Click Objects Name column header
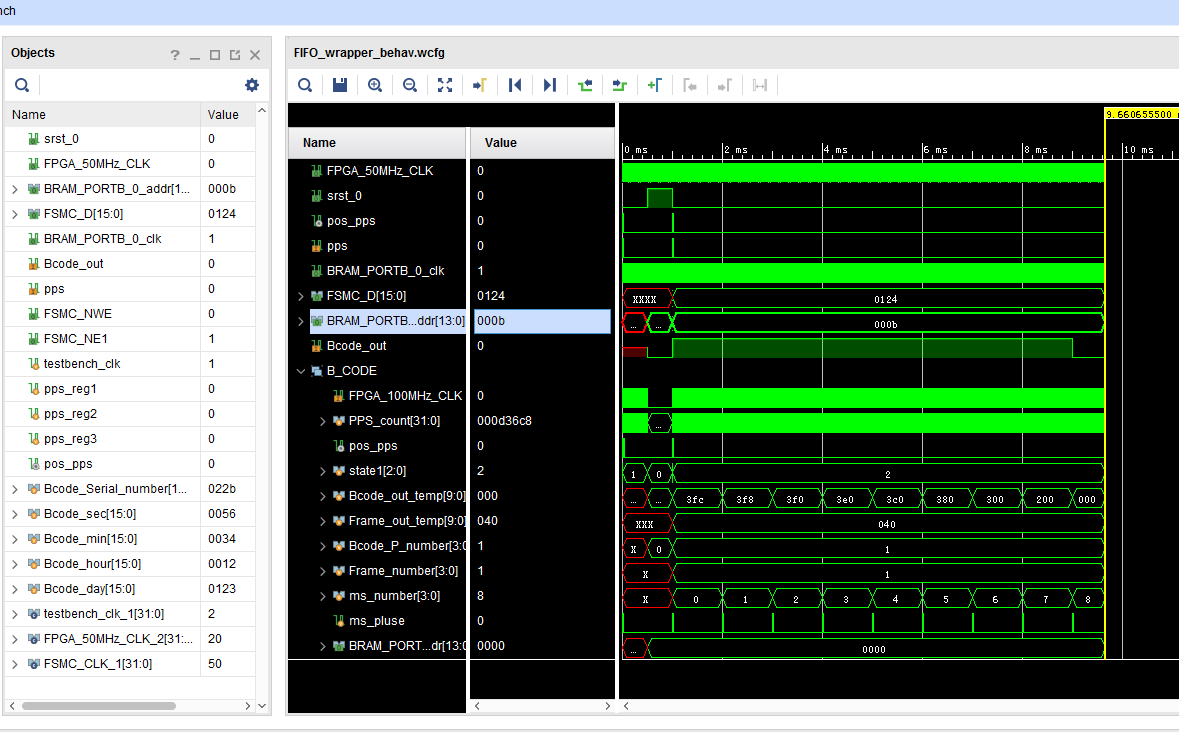The height and width of the screenshot is (732, 1179). pos(29,115)
